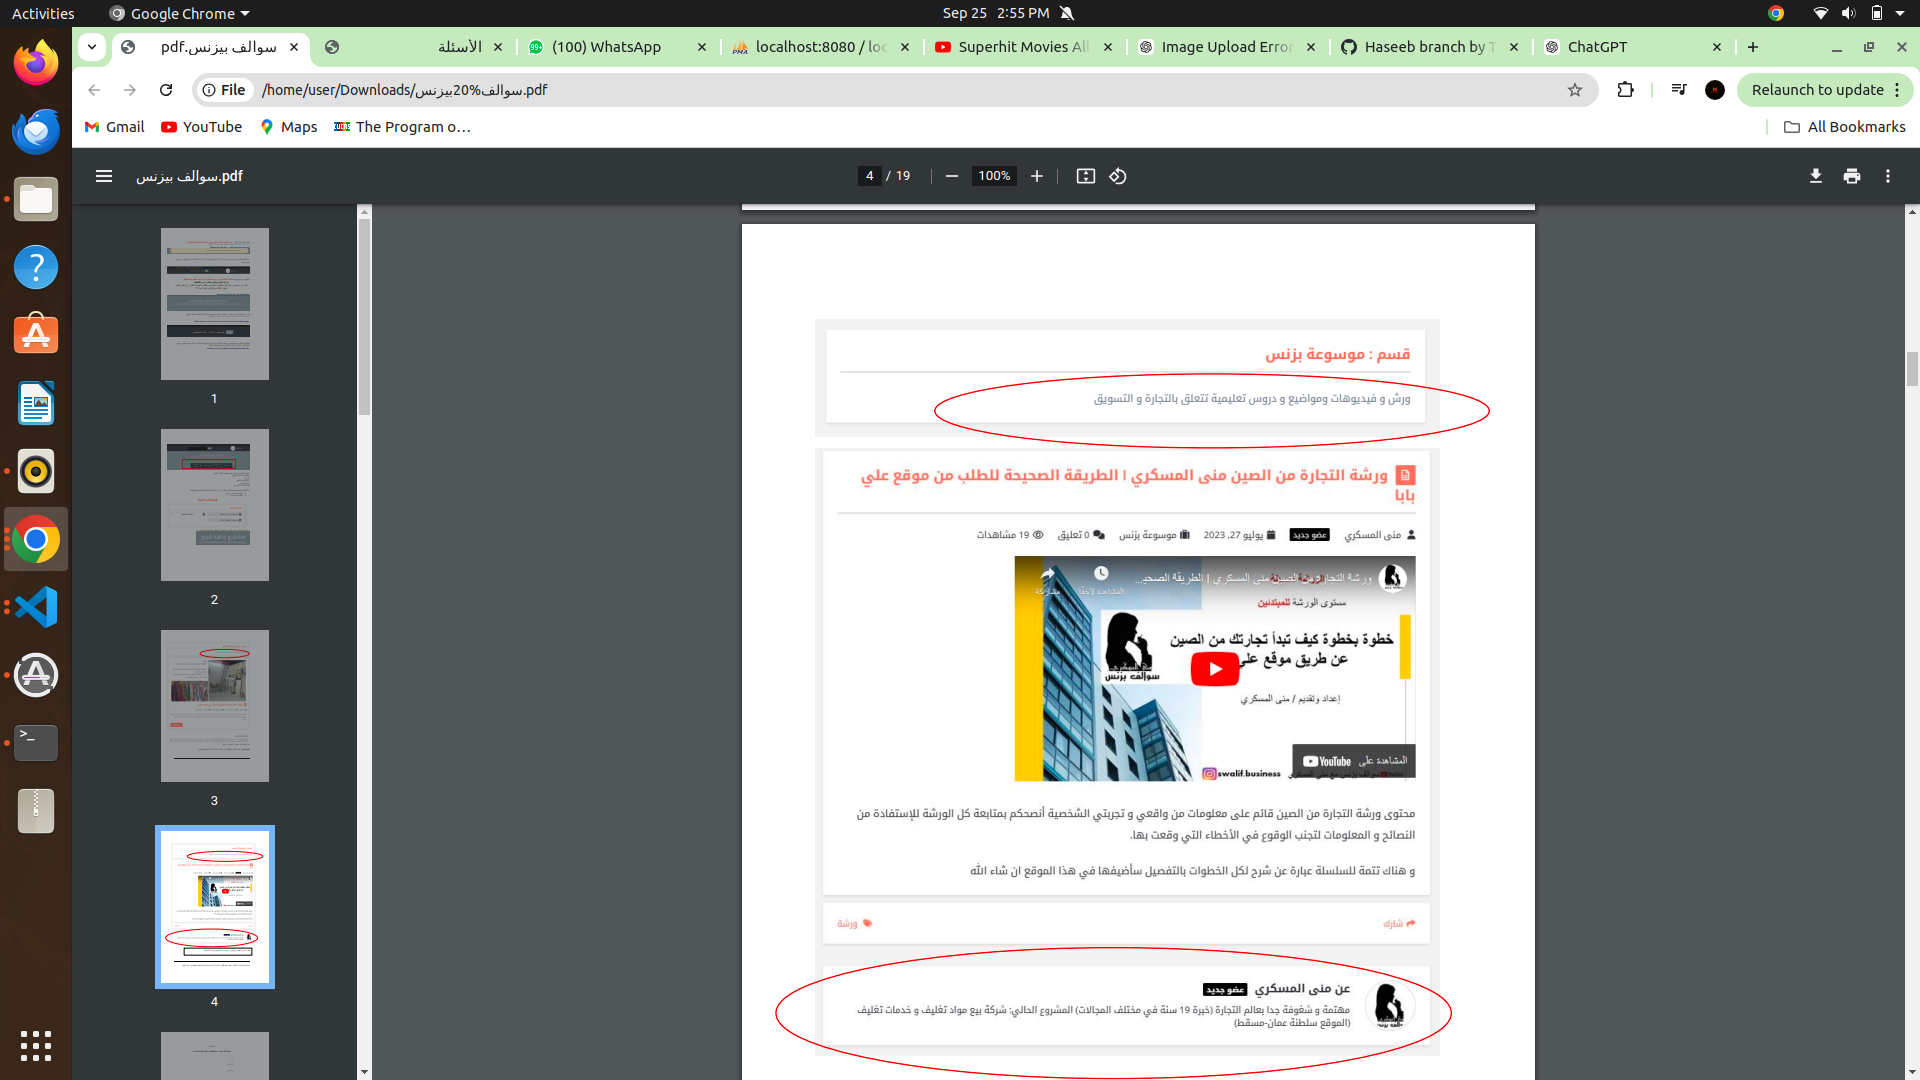Click the PDF download icon
Viewport: 1920px width, 1080px height.
(1815, 176)
